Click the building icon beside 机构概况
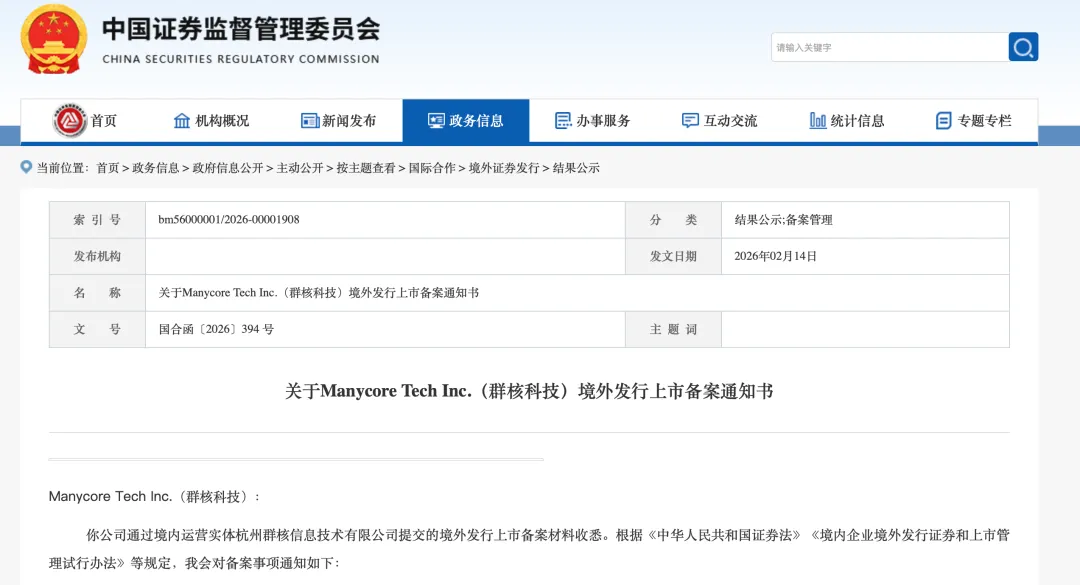 click(182, 121)
